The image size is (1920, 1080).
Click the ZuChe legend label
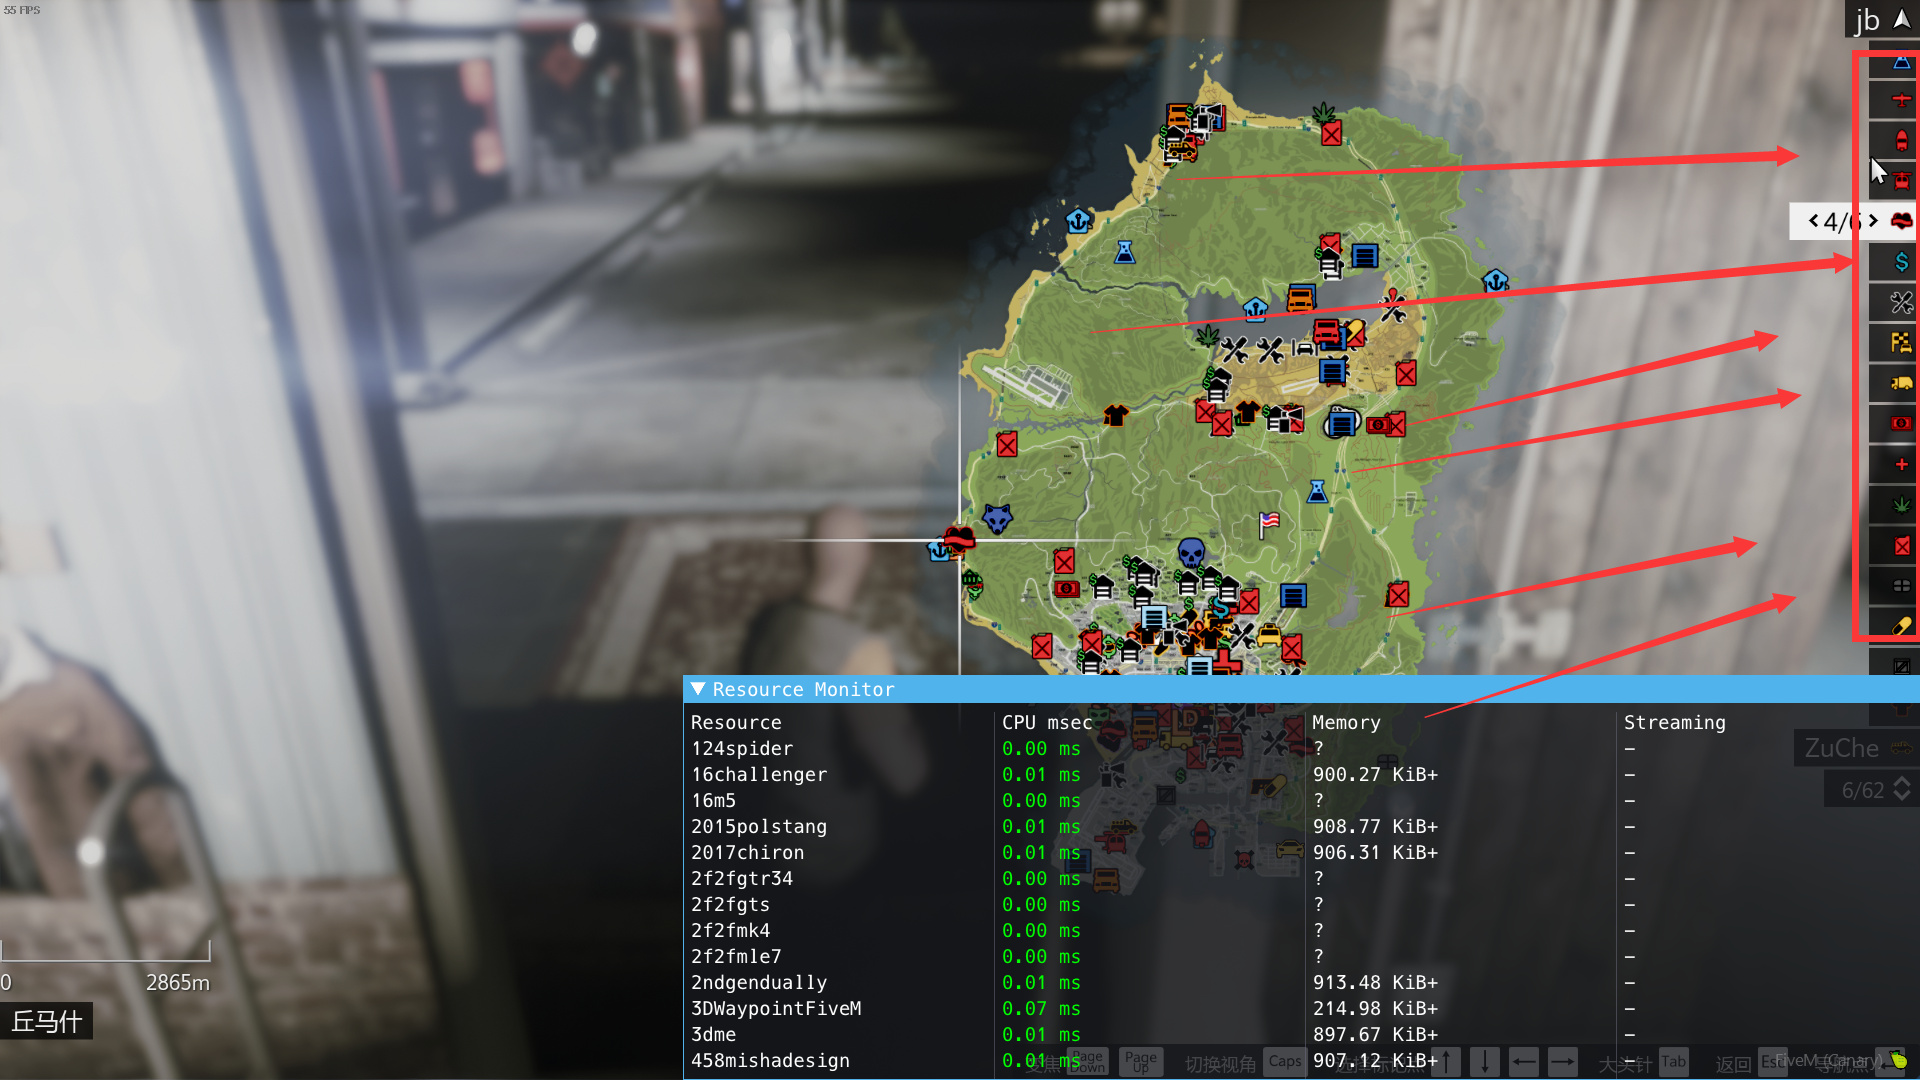point(1841,747)
